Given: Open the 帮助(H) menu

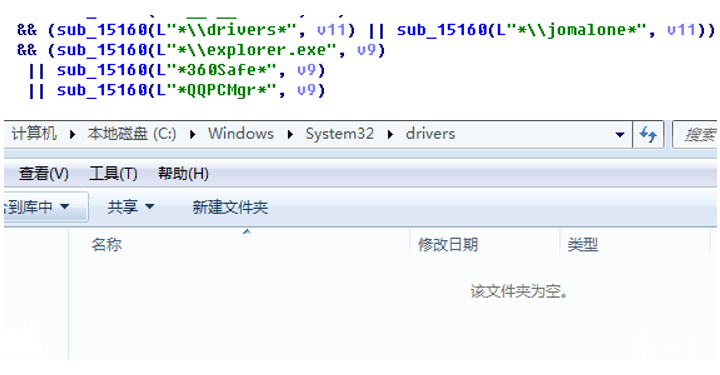Looking at the screenshot, I should click(183, 174).
